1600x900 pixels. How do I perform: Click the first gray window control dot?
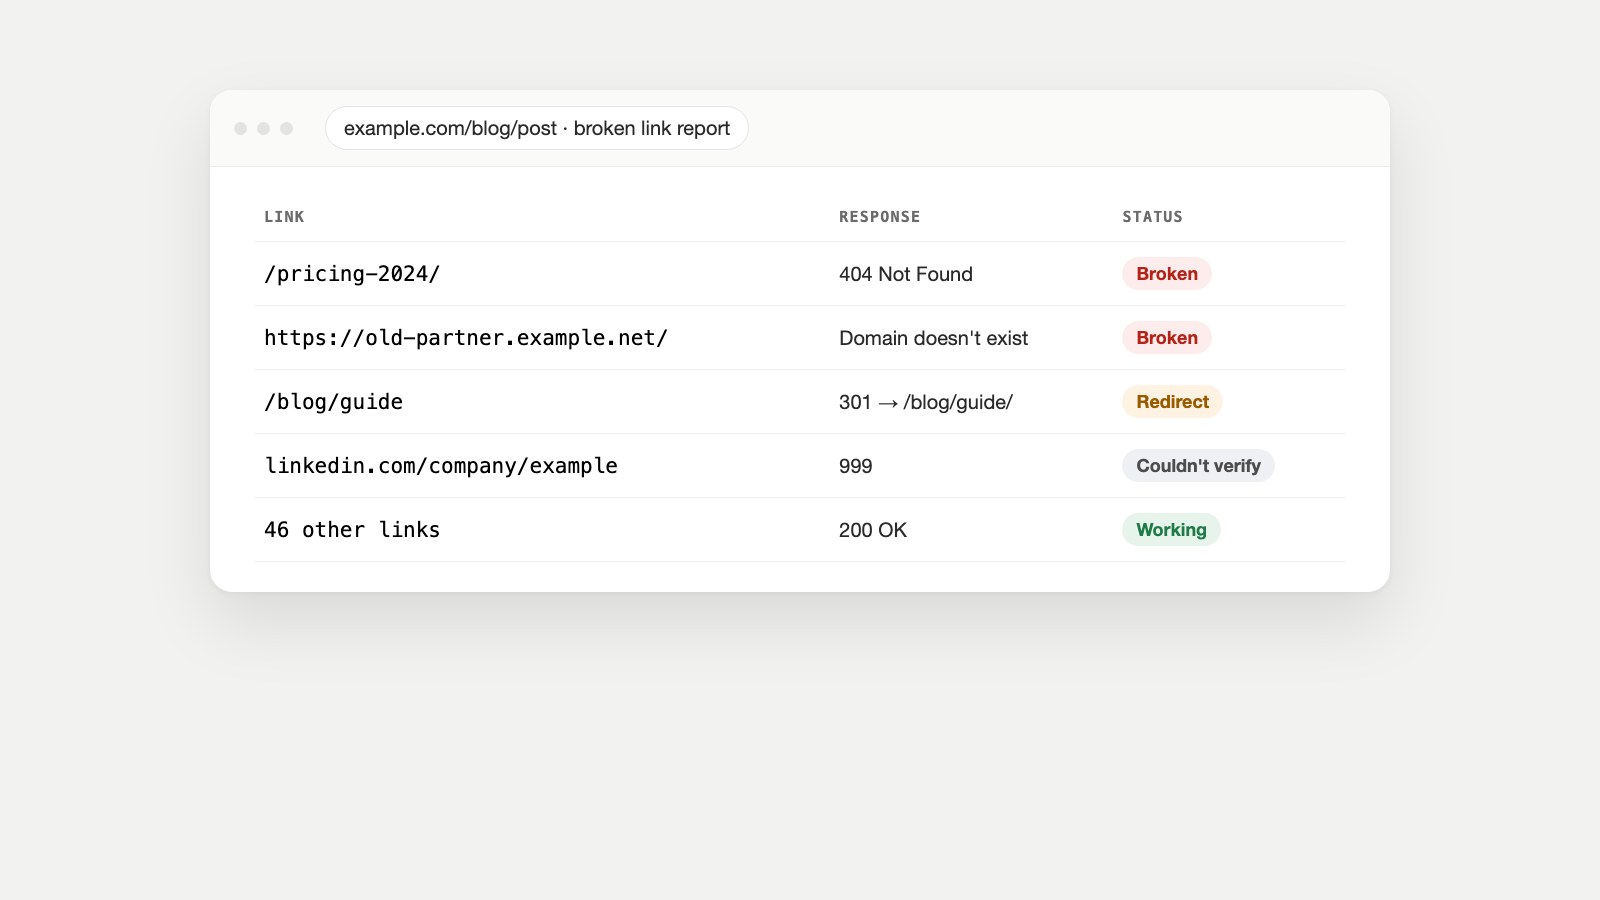(x=240, y=128)
